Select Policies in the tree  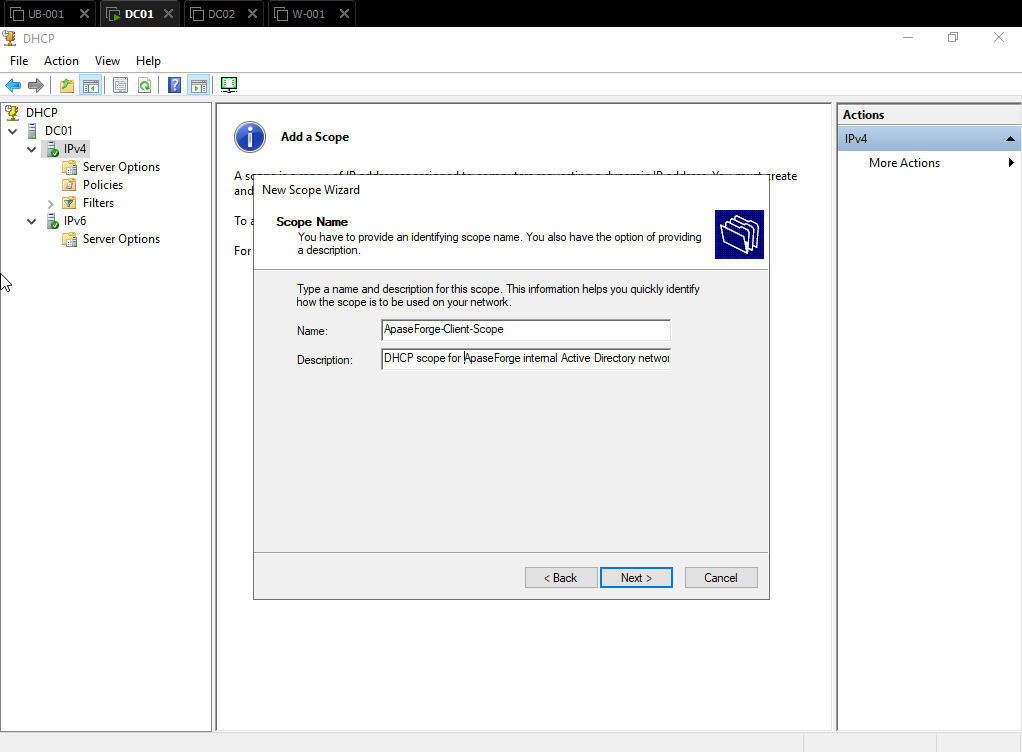103,185
